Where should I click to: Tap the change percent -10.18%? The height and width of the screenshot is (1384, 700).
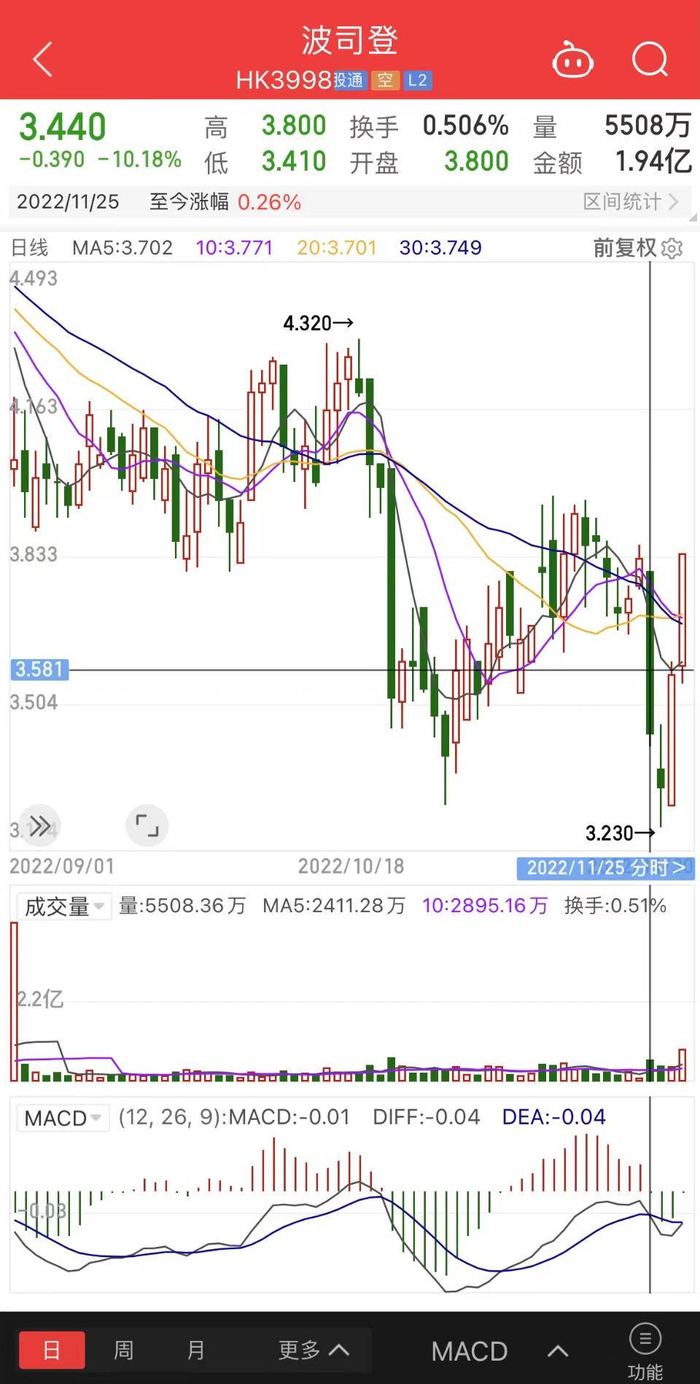[140, 160]
